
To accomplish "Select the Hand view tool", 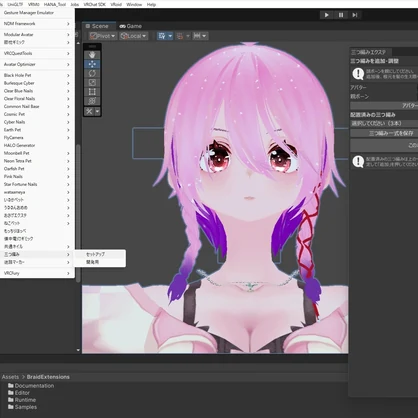I will point(92,55).
